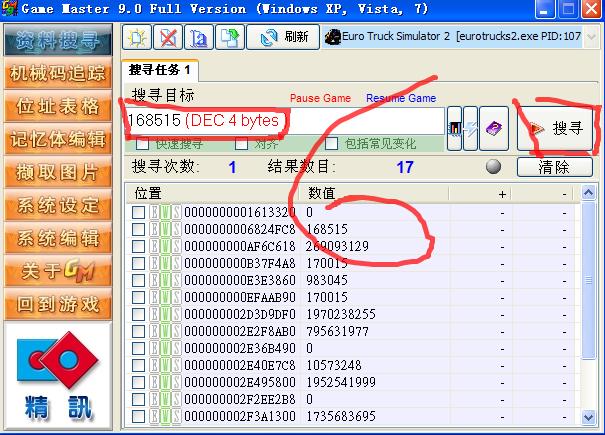Click the W icon on row 0000000006824FC8
The width and height of the screenshot is (605, 435).
[166, 229]
